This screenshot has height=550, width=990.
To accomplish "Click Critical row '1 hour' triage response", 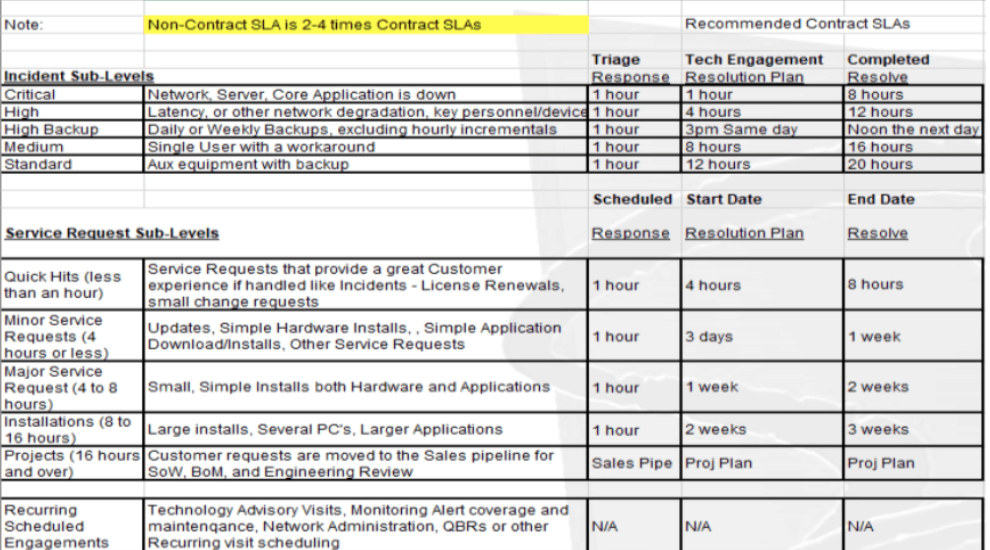I will [x=634, y=95].
